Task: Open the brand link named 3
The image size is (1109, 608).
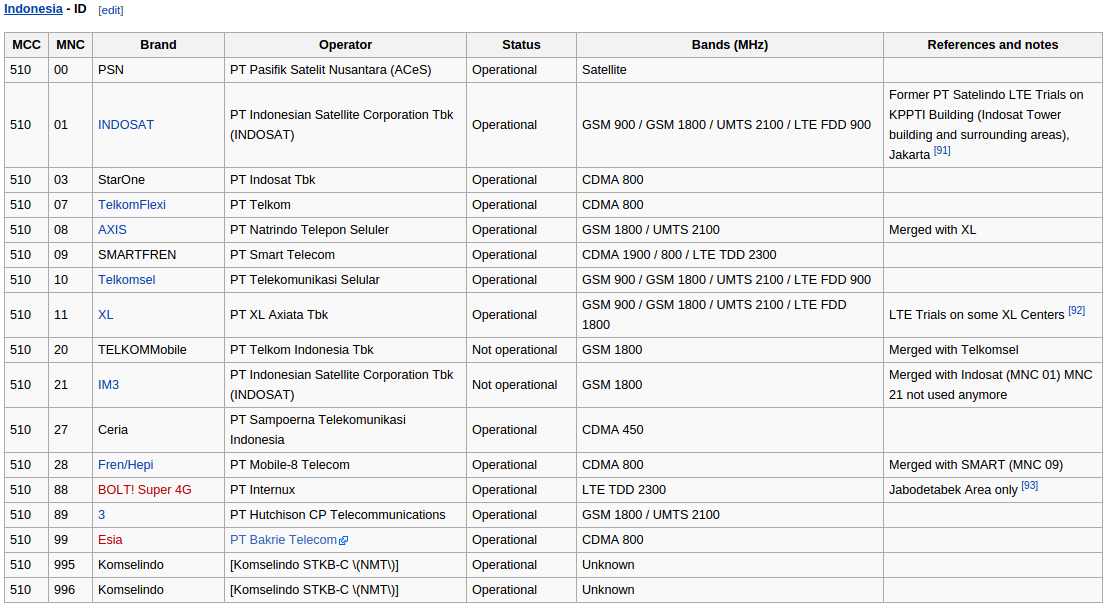Action: [x=101, y=515]
